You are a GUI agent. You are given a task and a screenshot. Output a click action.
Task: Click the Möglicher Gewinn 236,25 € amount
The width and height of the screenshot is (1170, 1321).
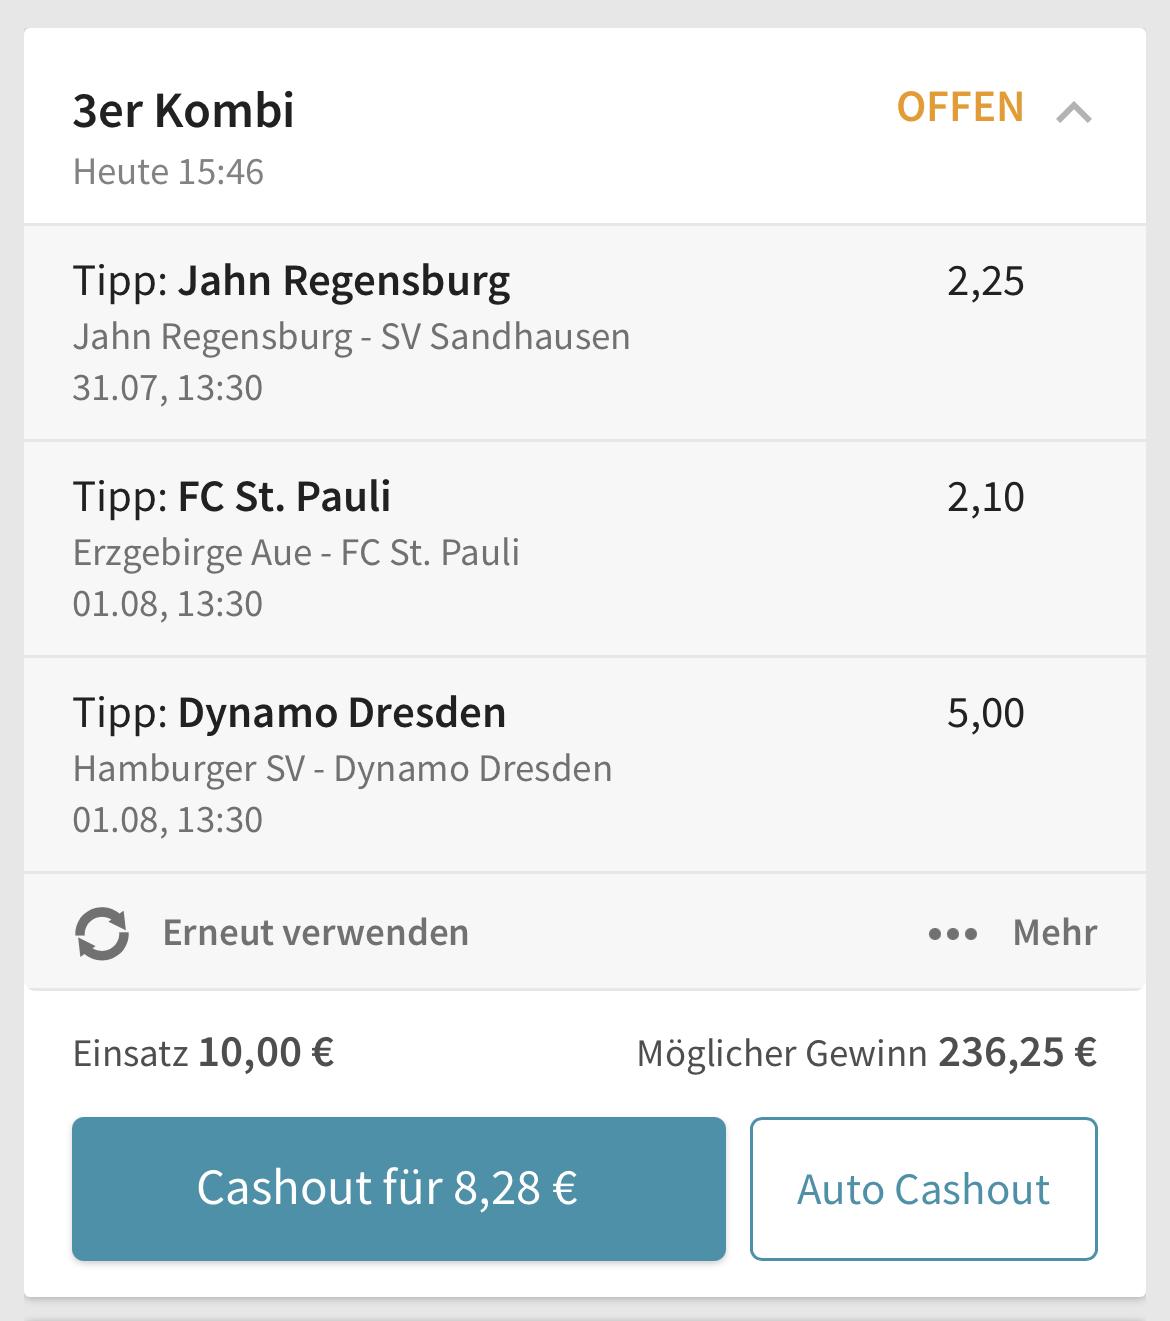[1016, 1053]
